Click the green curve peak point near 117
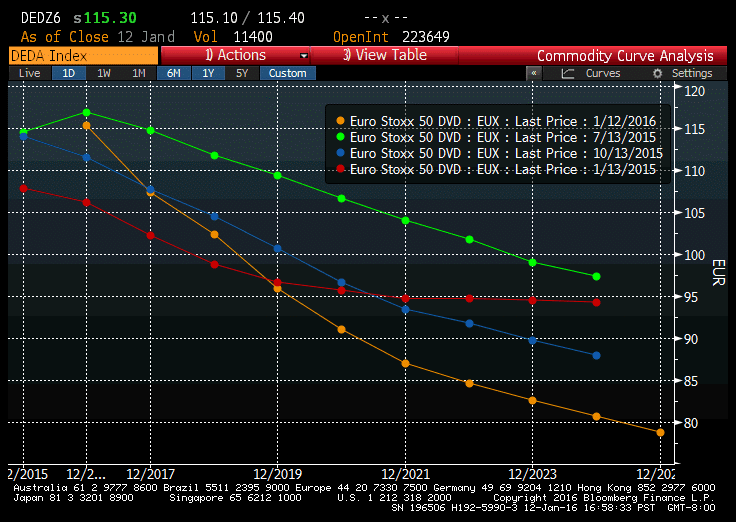 (86, 113)
